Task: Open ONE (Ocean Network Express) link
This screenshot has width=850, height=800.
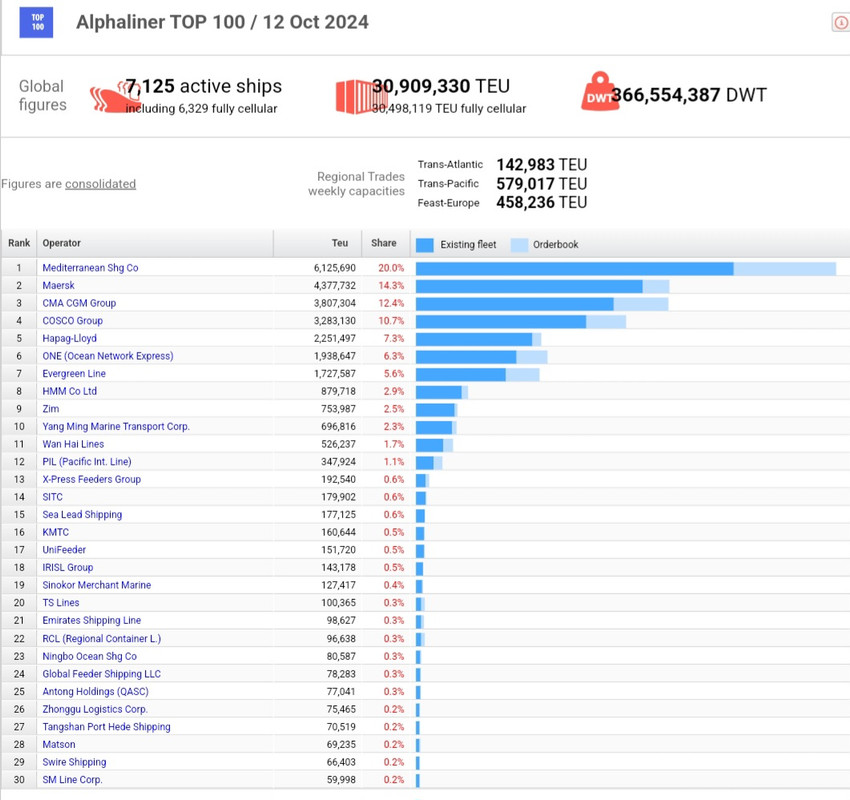Action: pyautogui.click(x=108, y=356)
